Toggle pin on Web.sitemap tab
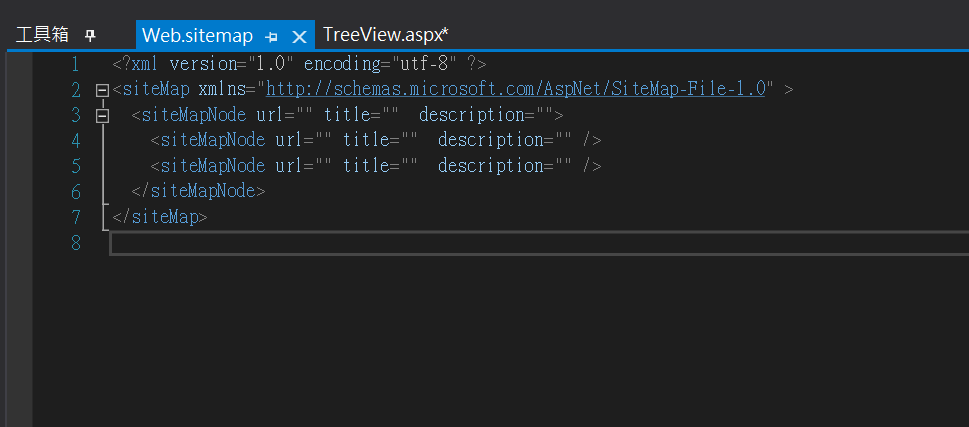Viewport: 969px width, 427px height. pyautogui.click(x=271, y=37)
